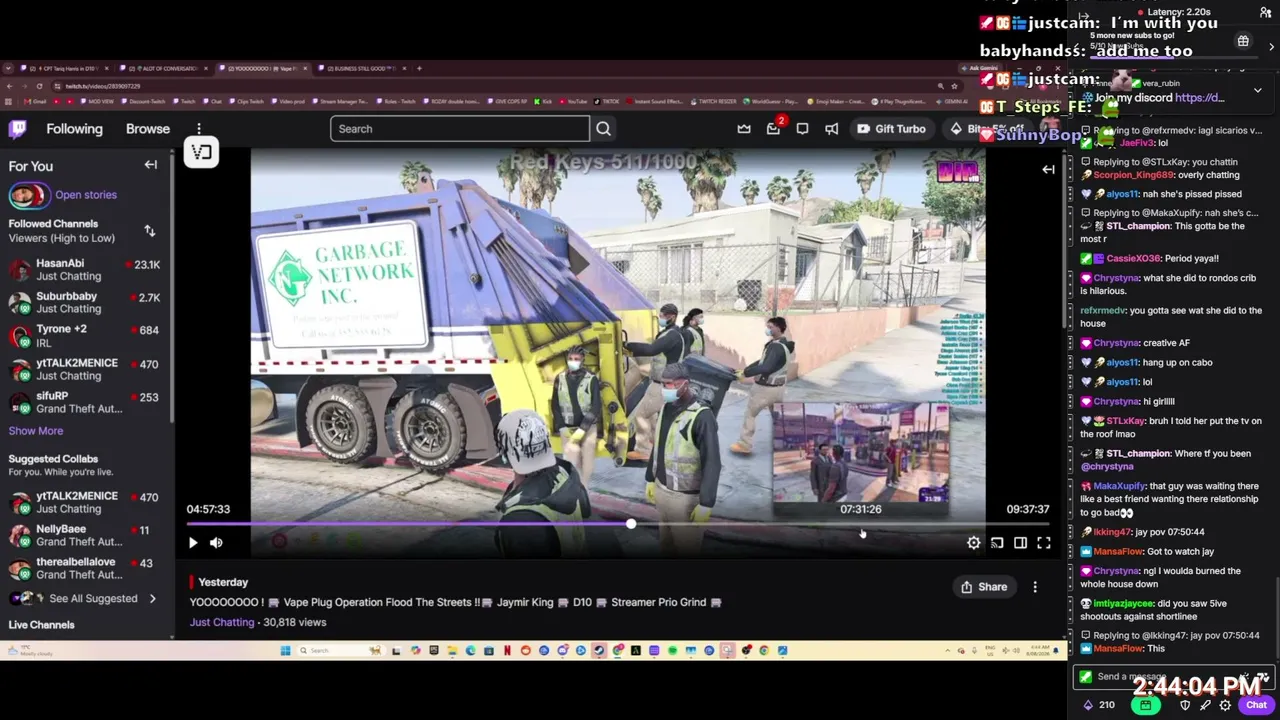Open Suburbbaby channel
1280x720 pixels.
point(84,303)
